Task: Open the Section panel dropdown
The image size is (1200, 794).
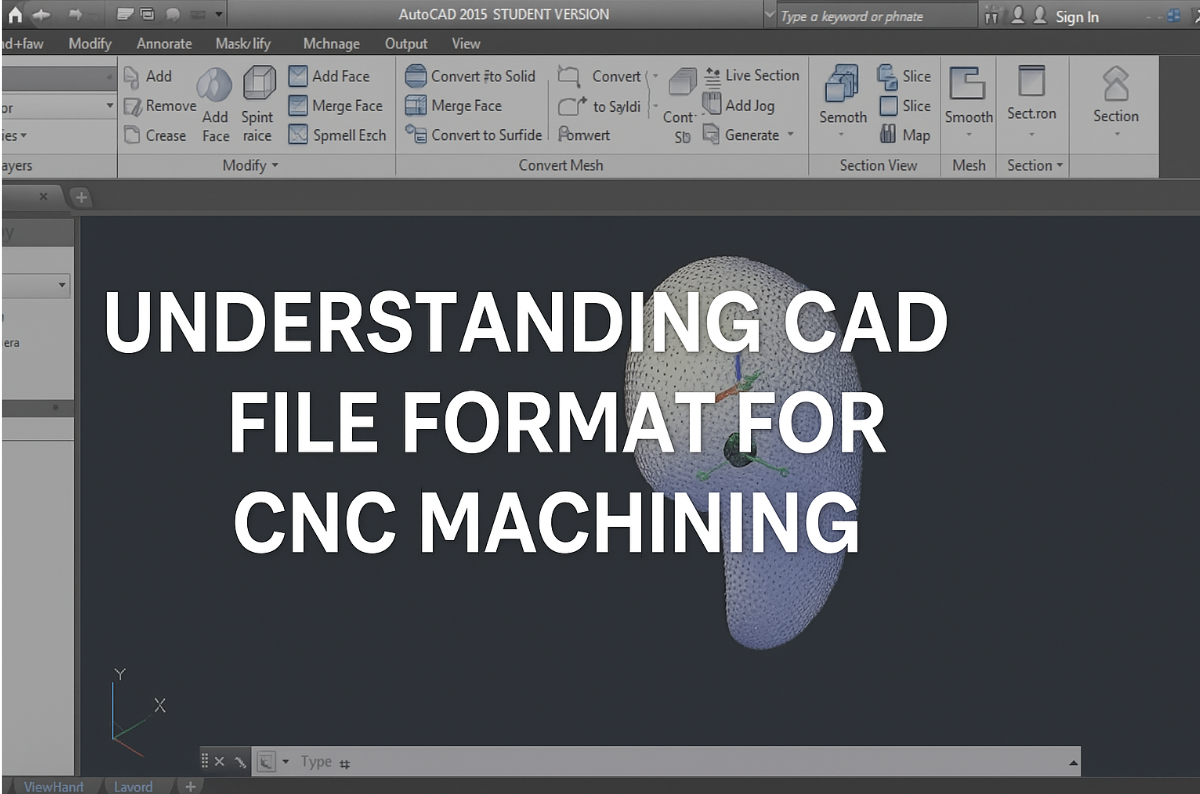Action: click(1033, 165)
